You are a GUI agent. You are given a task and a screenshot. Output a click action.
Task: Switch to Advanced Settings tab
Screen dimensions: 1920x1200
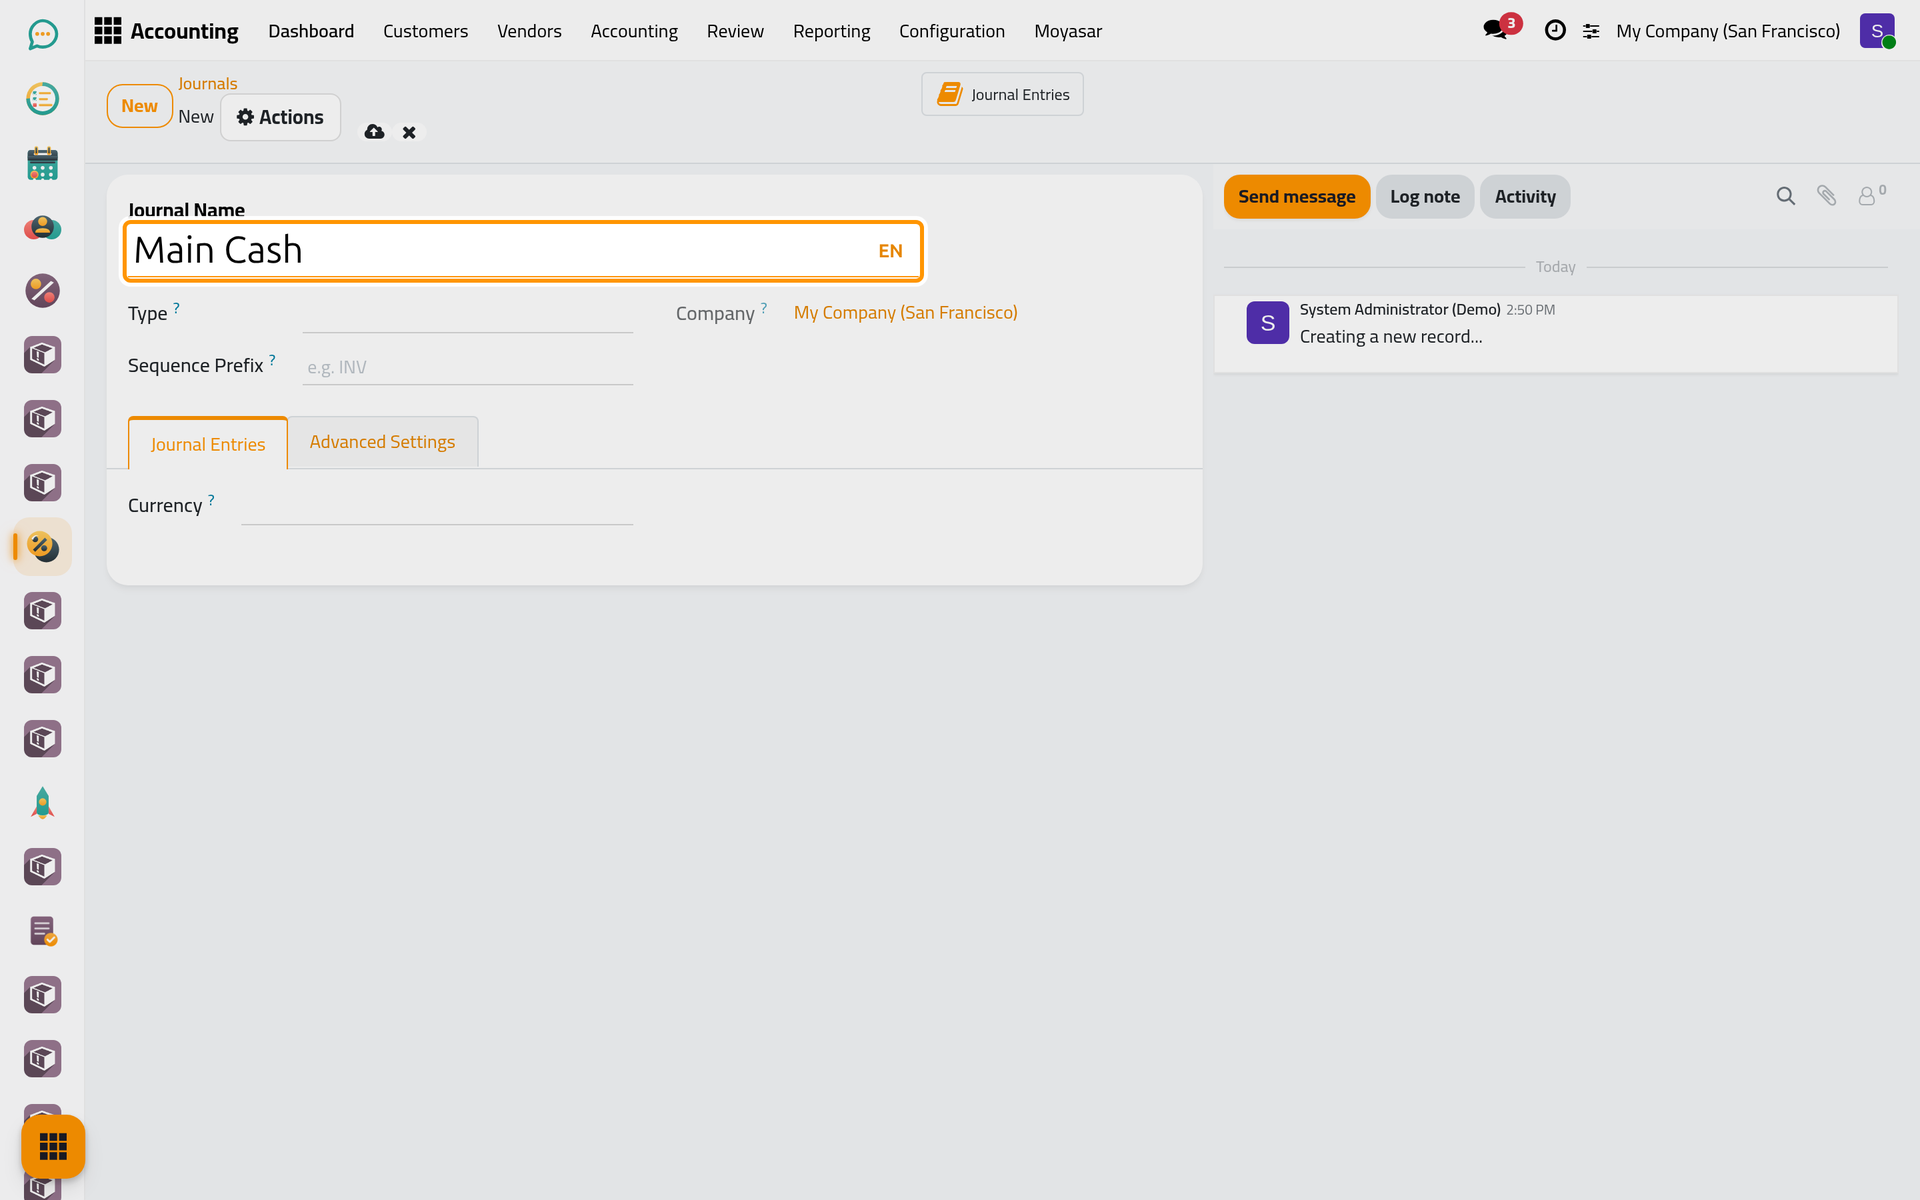coord(382,442)
